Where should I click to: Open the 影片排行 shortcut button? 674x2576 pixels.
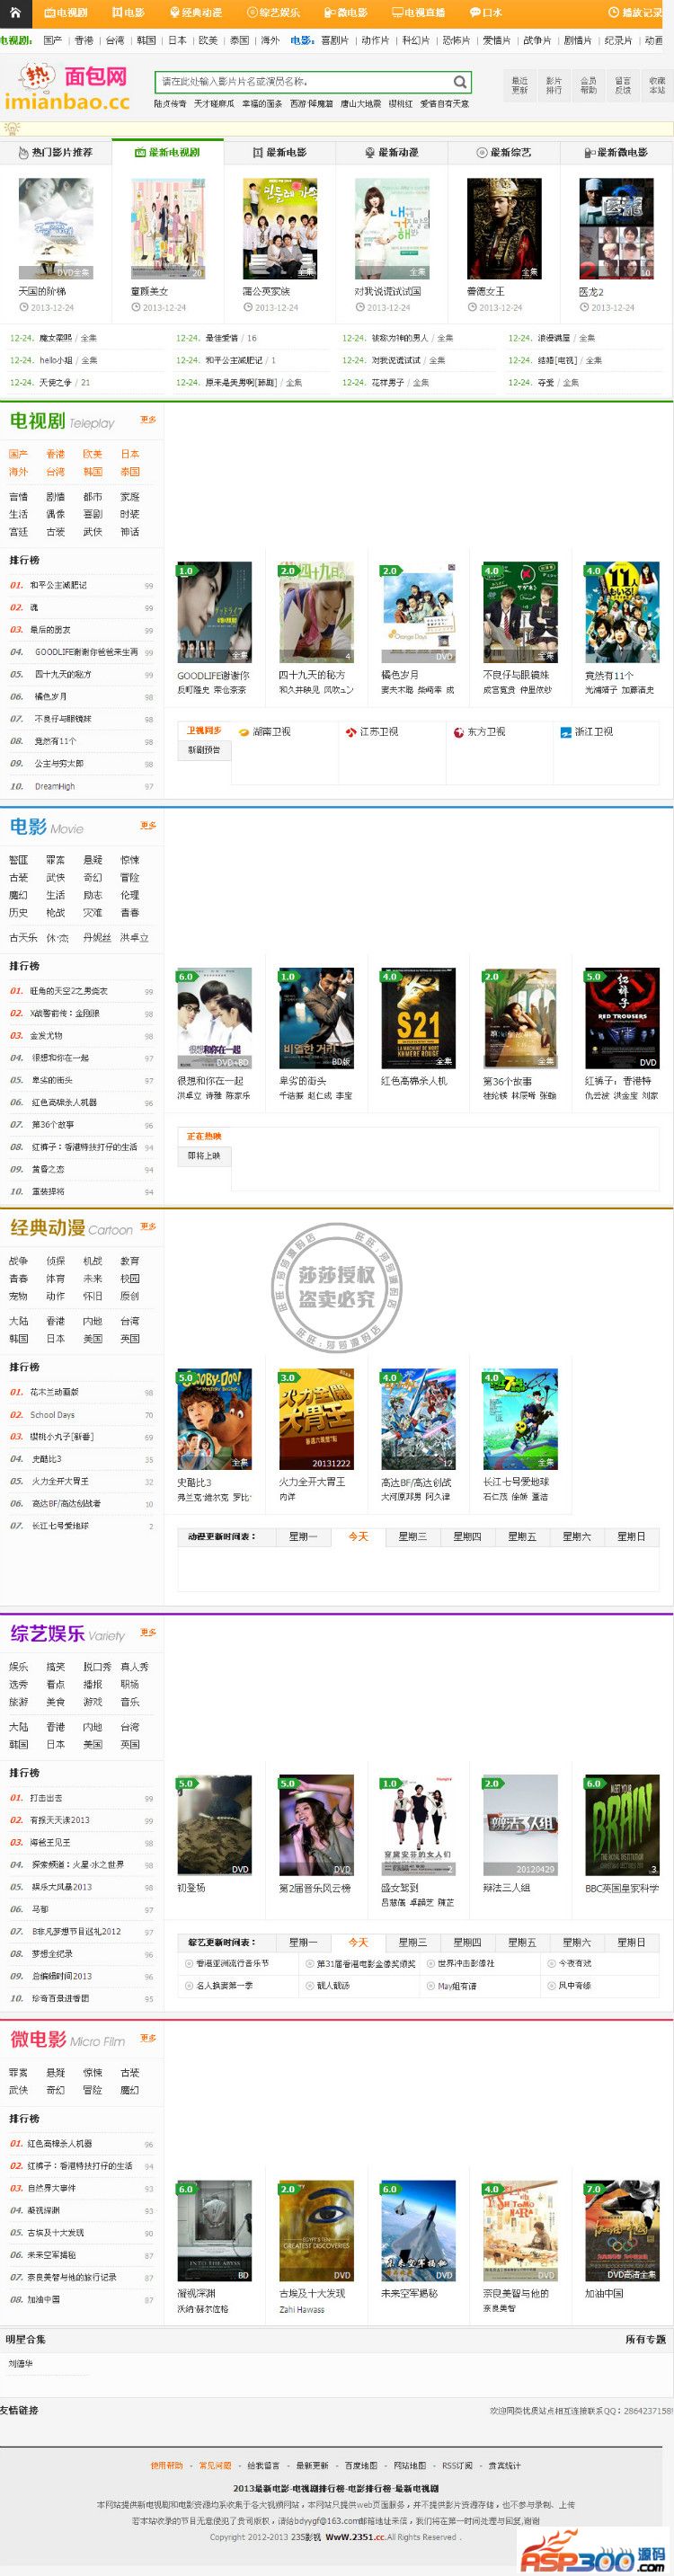tap(554, 85)
